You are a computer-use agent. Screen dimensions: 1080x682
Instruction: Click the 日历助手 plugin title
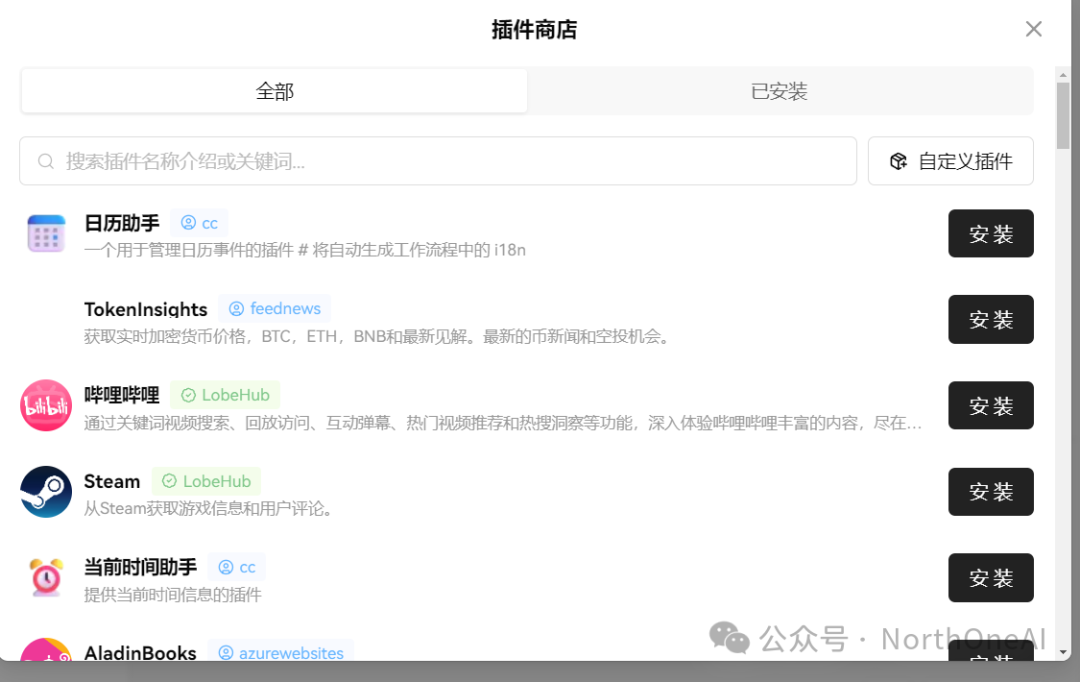pos(122,223)
